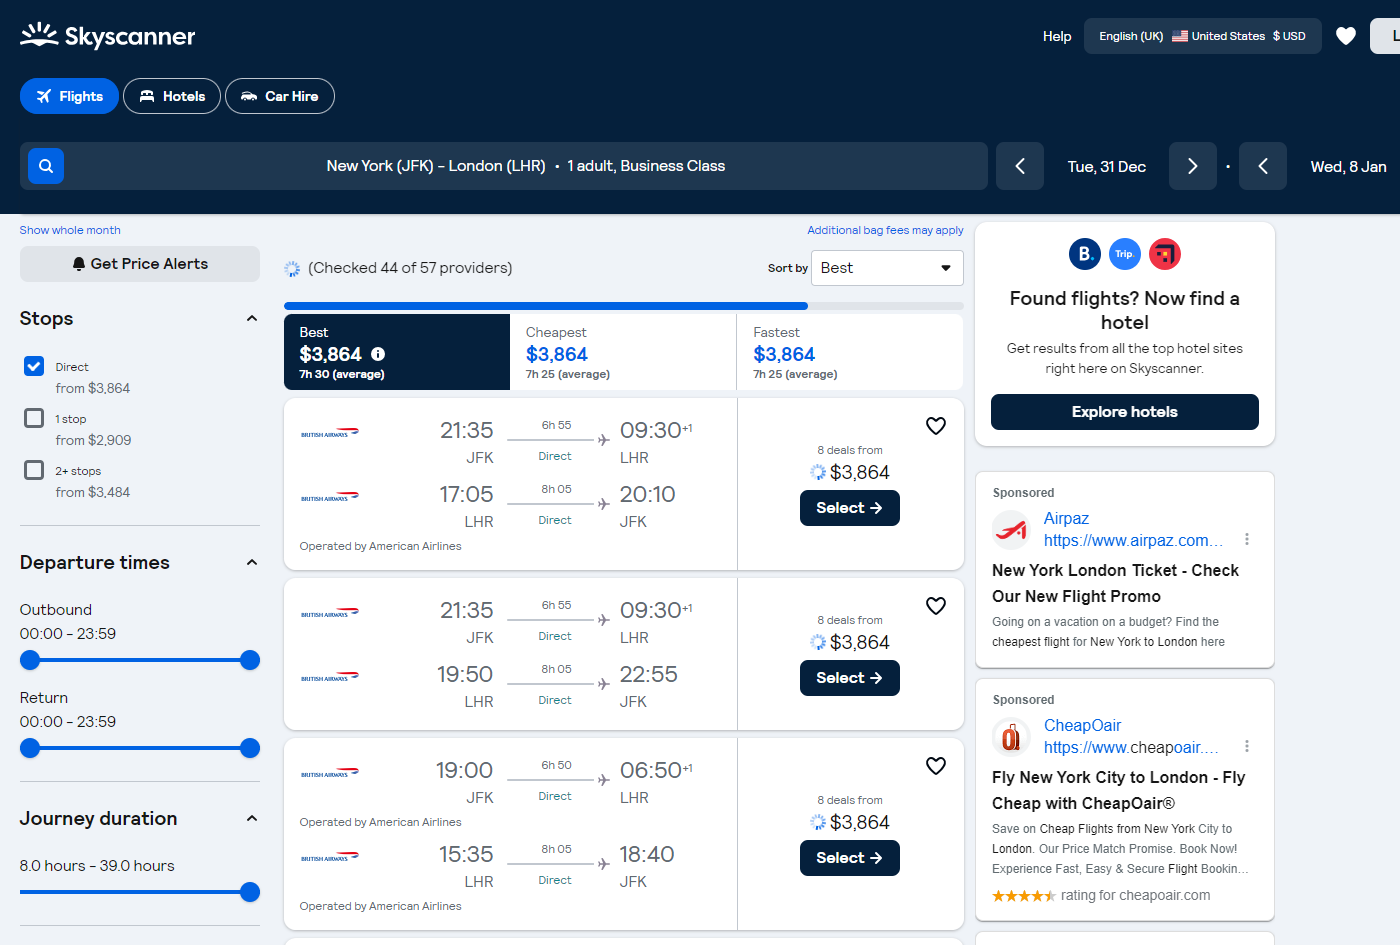1400x945 pixels.
Task: Open language, country and currency selector
Action: (1203, 36)
